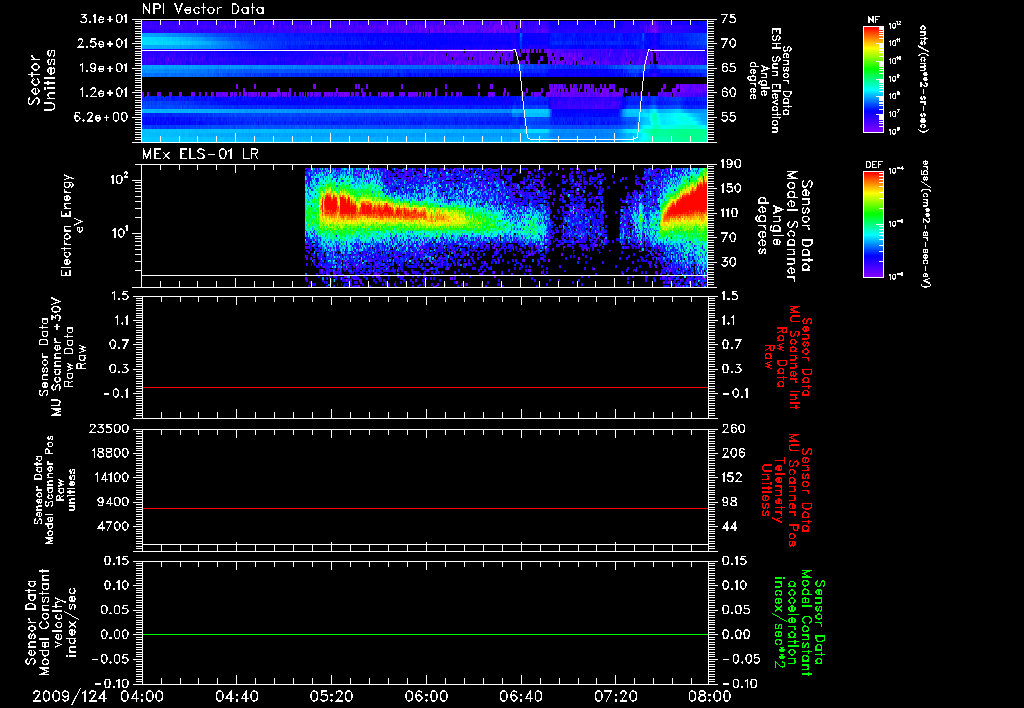Click the DEF color scale bar
The image size is (1024, 708).
(x=874, y=224)
